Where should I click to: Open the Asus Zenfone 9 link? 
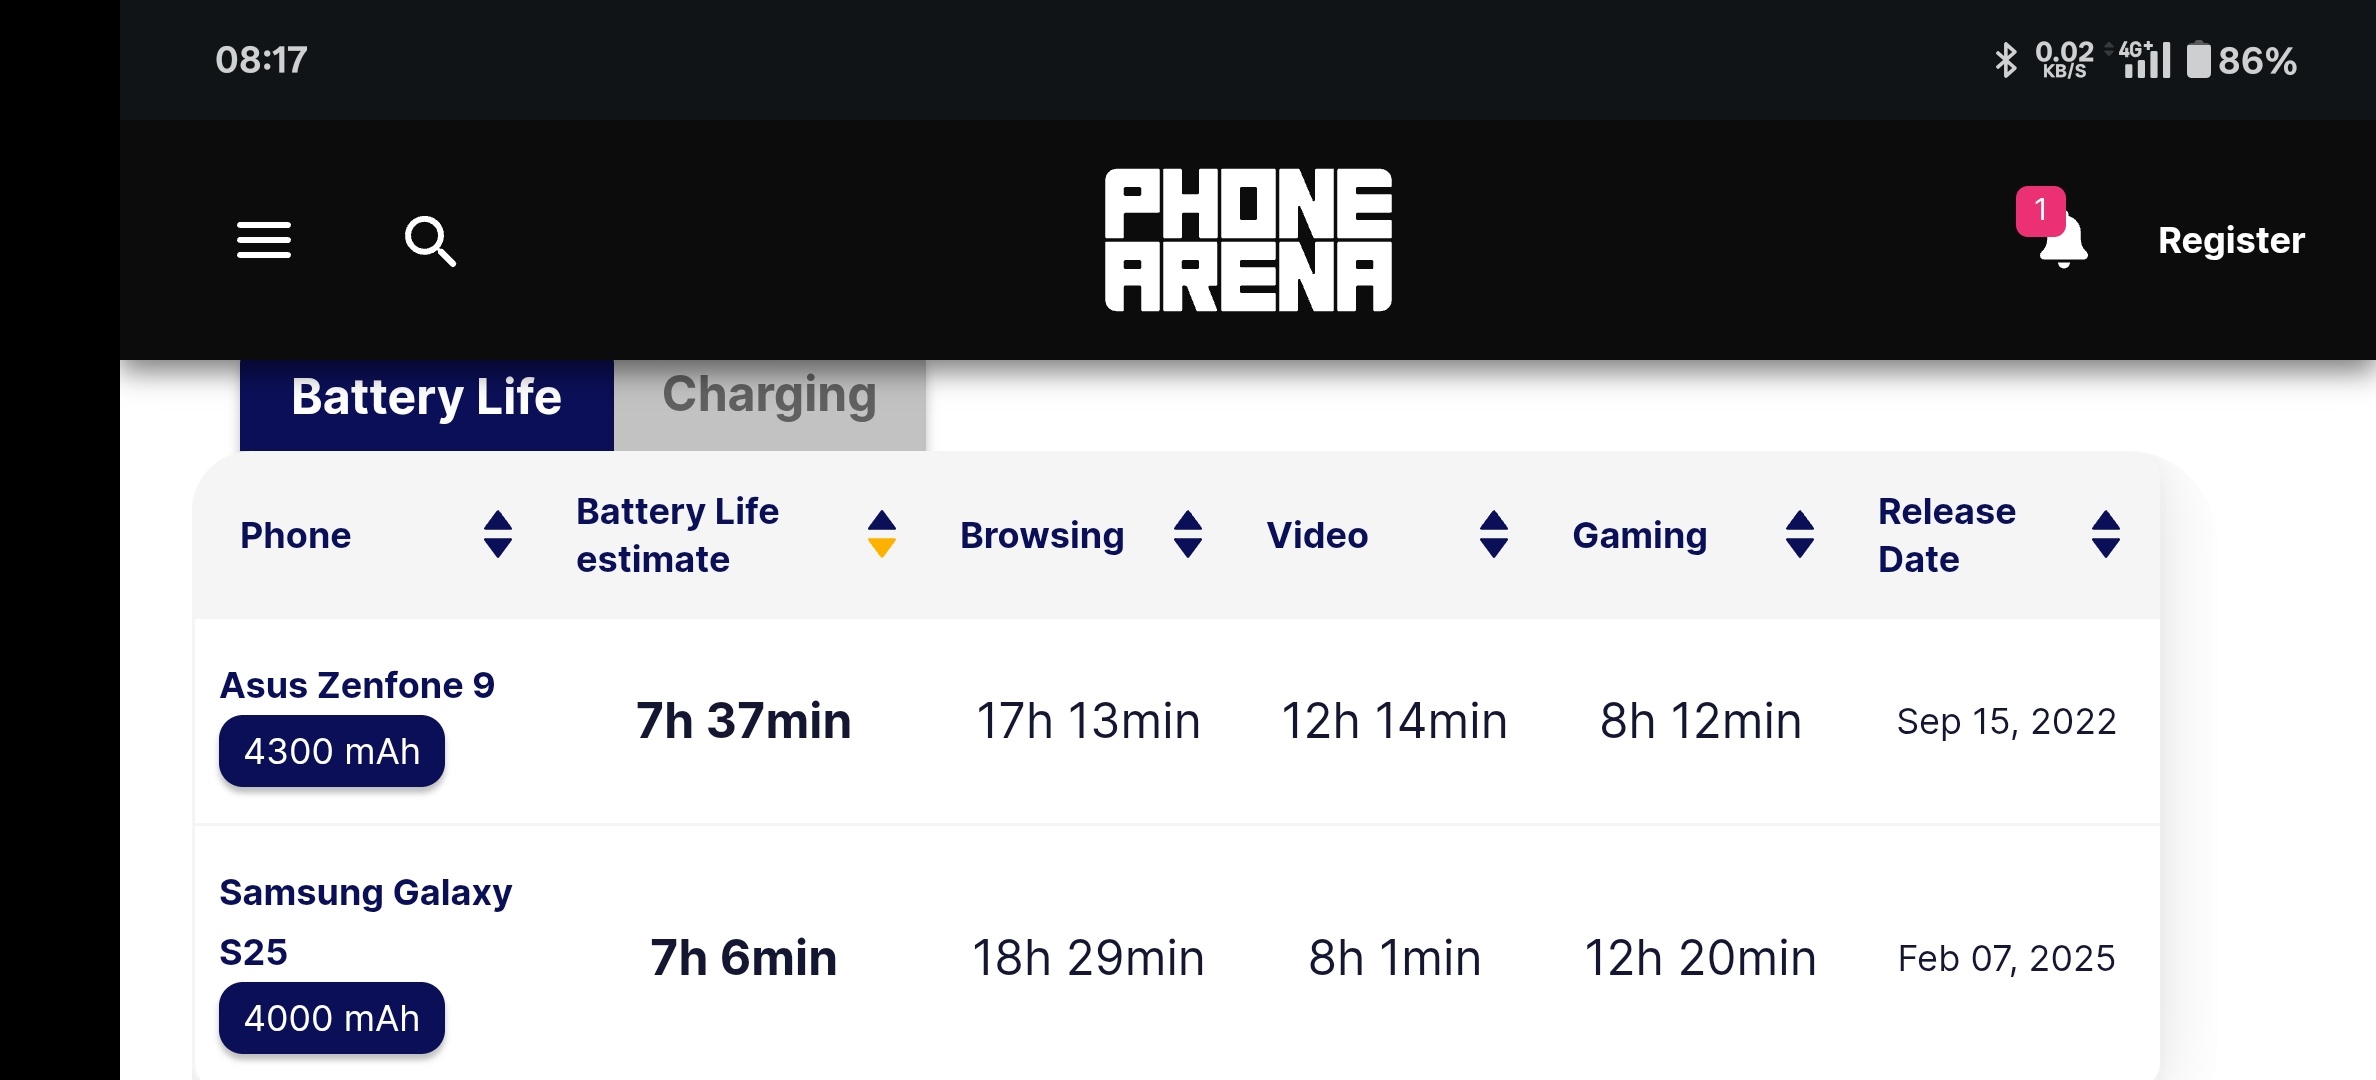click(x=357, y=685)
